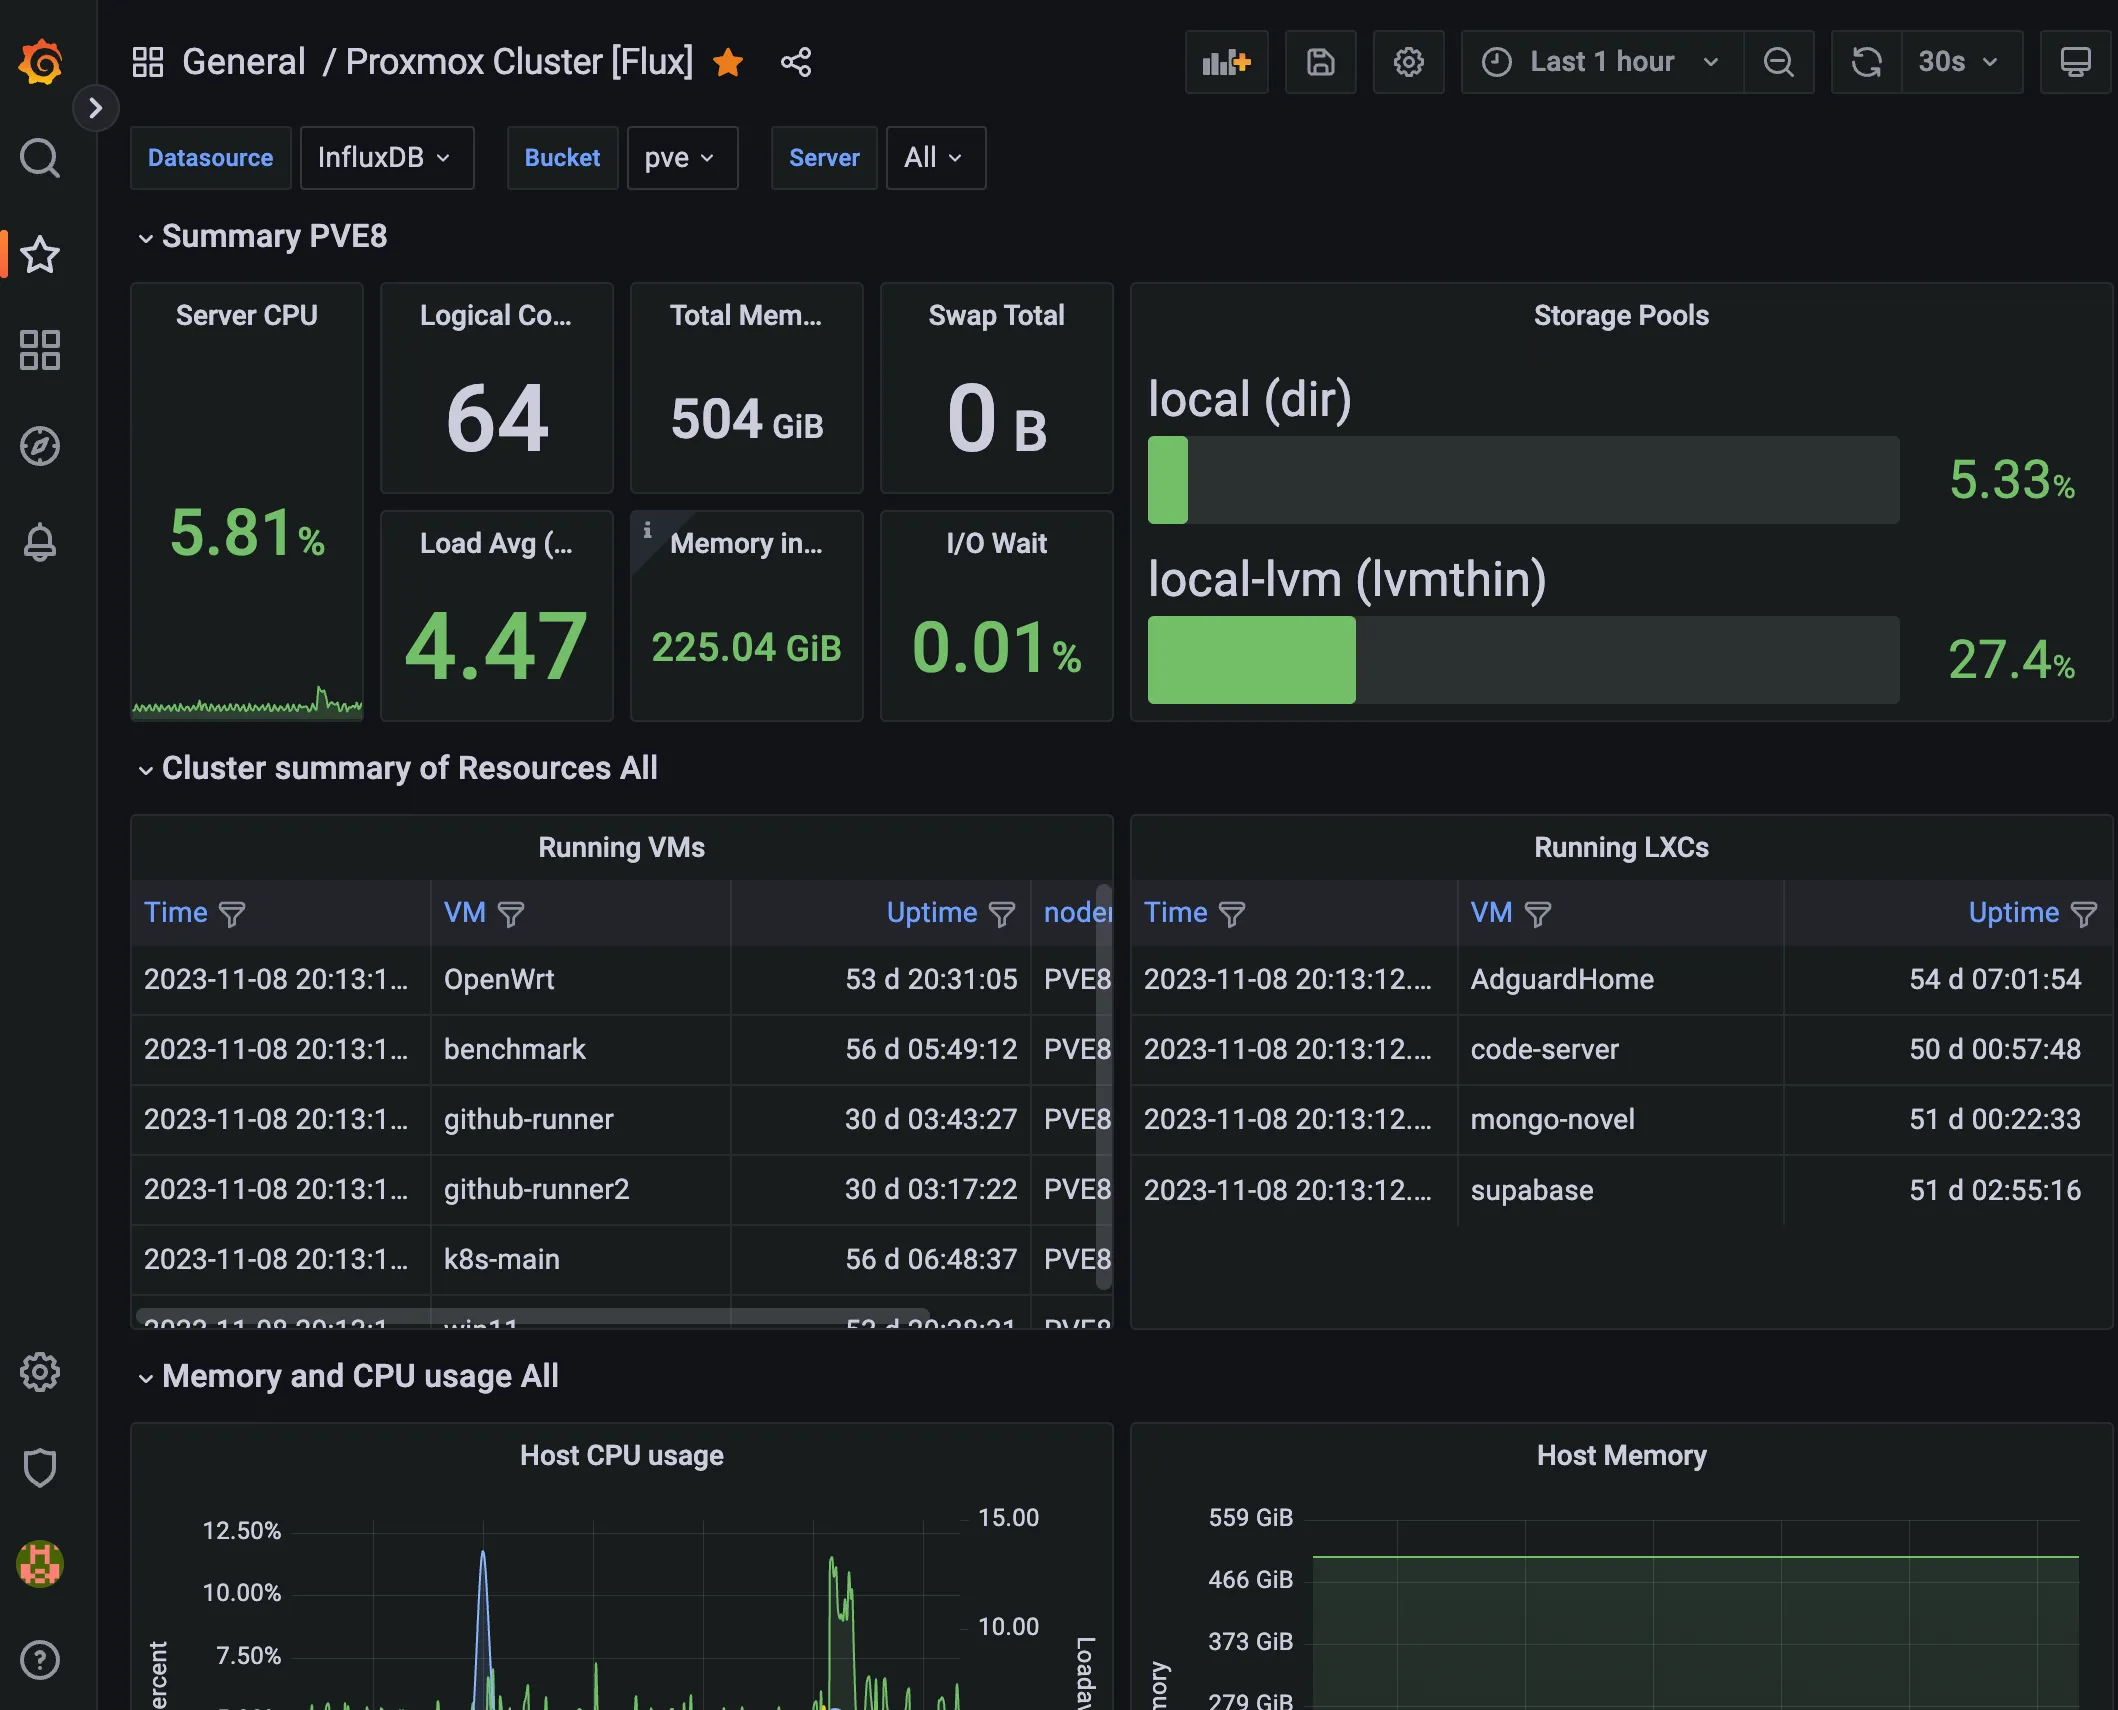Viewport: 2118px width, 1710px height.
Task: Open dashboard settings gear in toolbar
Action: click(1409, 62)
